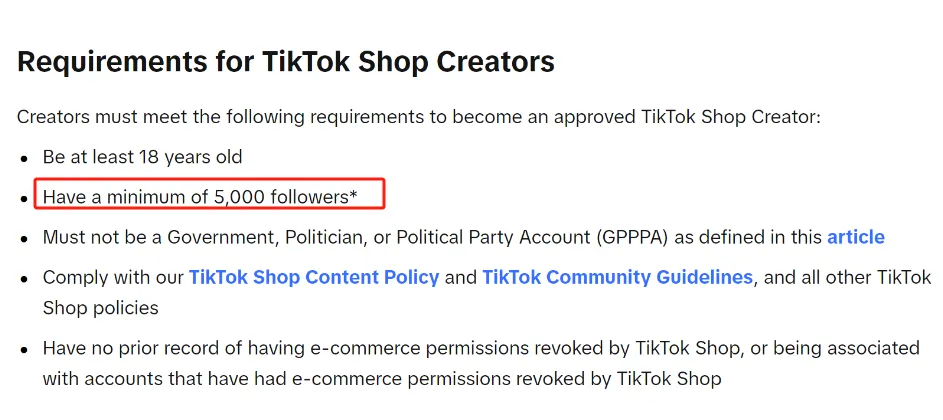Open the TikTok Shop Content Policy link

click(x=314, y=277)
